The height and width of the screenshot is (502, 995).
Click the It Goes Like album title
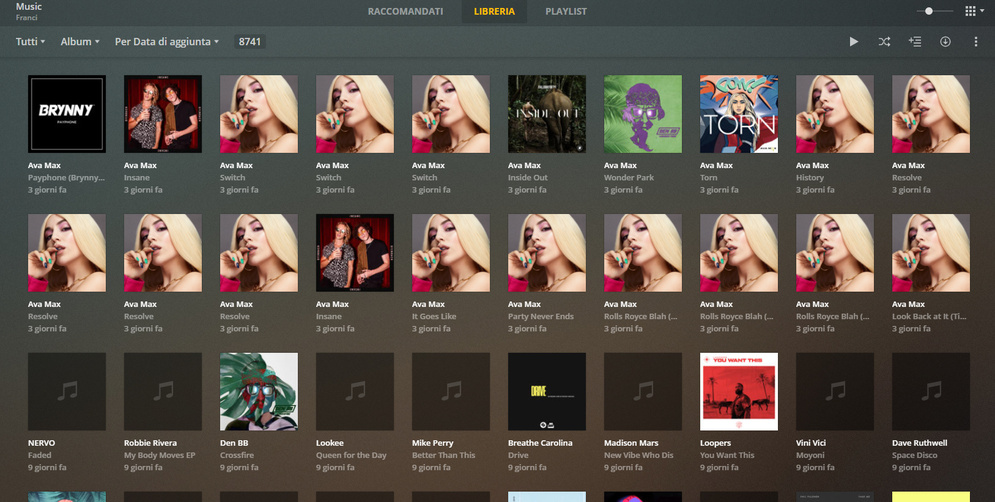pos(434,316)
